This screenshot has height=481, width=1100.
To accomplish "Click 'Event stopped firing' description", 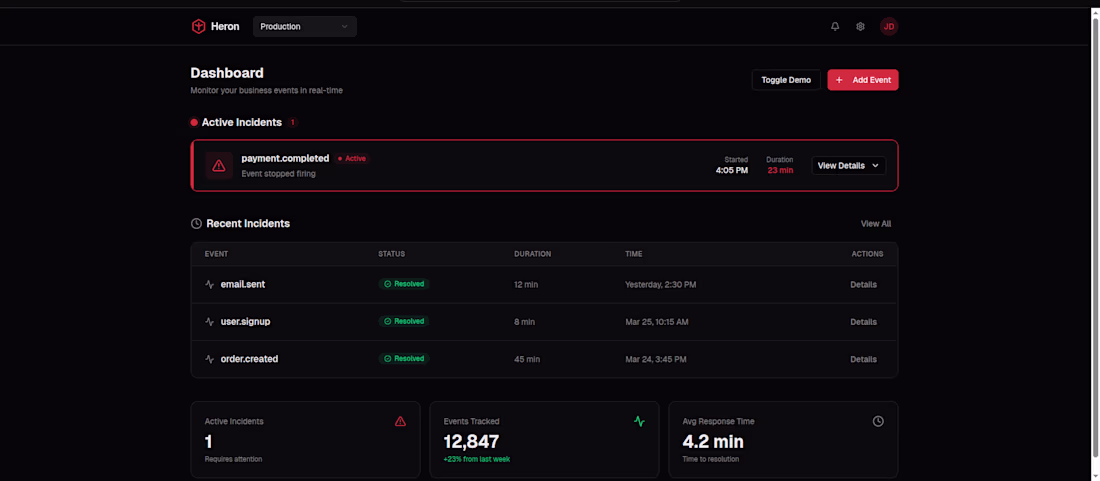I will point(279,174).
